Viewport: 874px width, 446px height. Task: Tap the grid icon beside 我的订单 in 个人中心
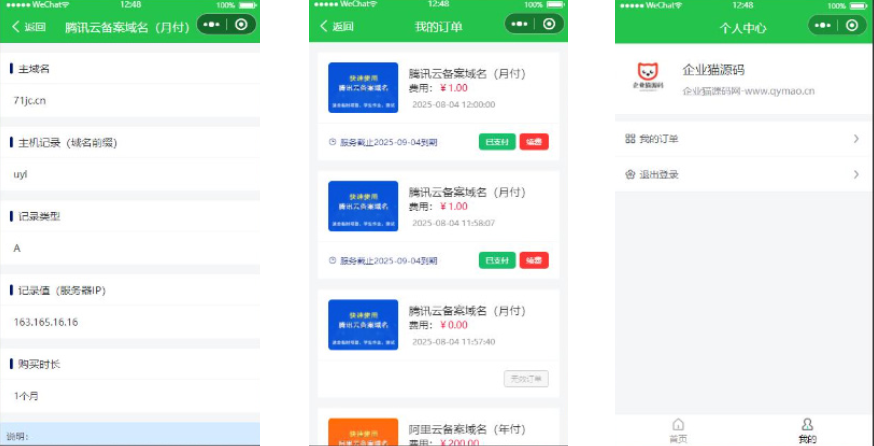630,139
